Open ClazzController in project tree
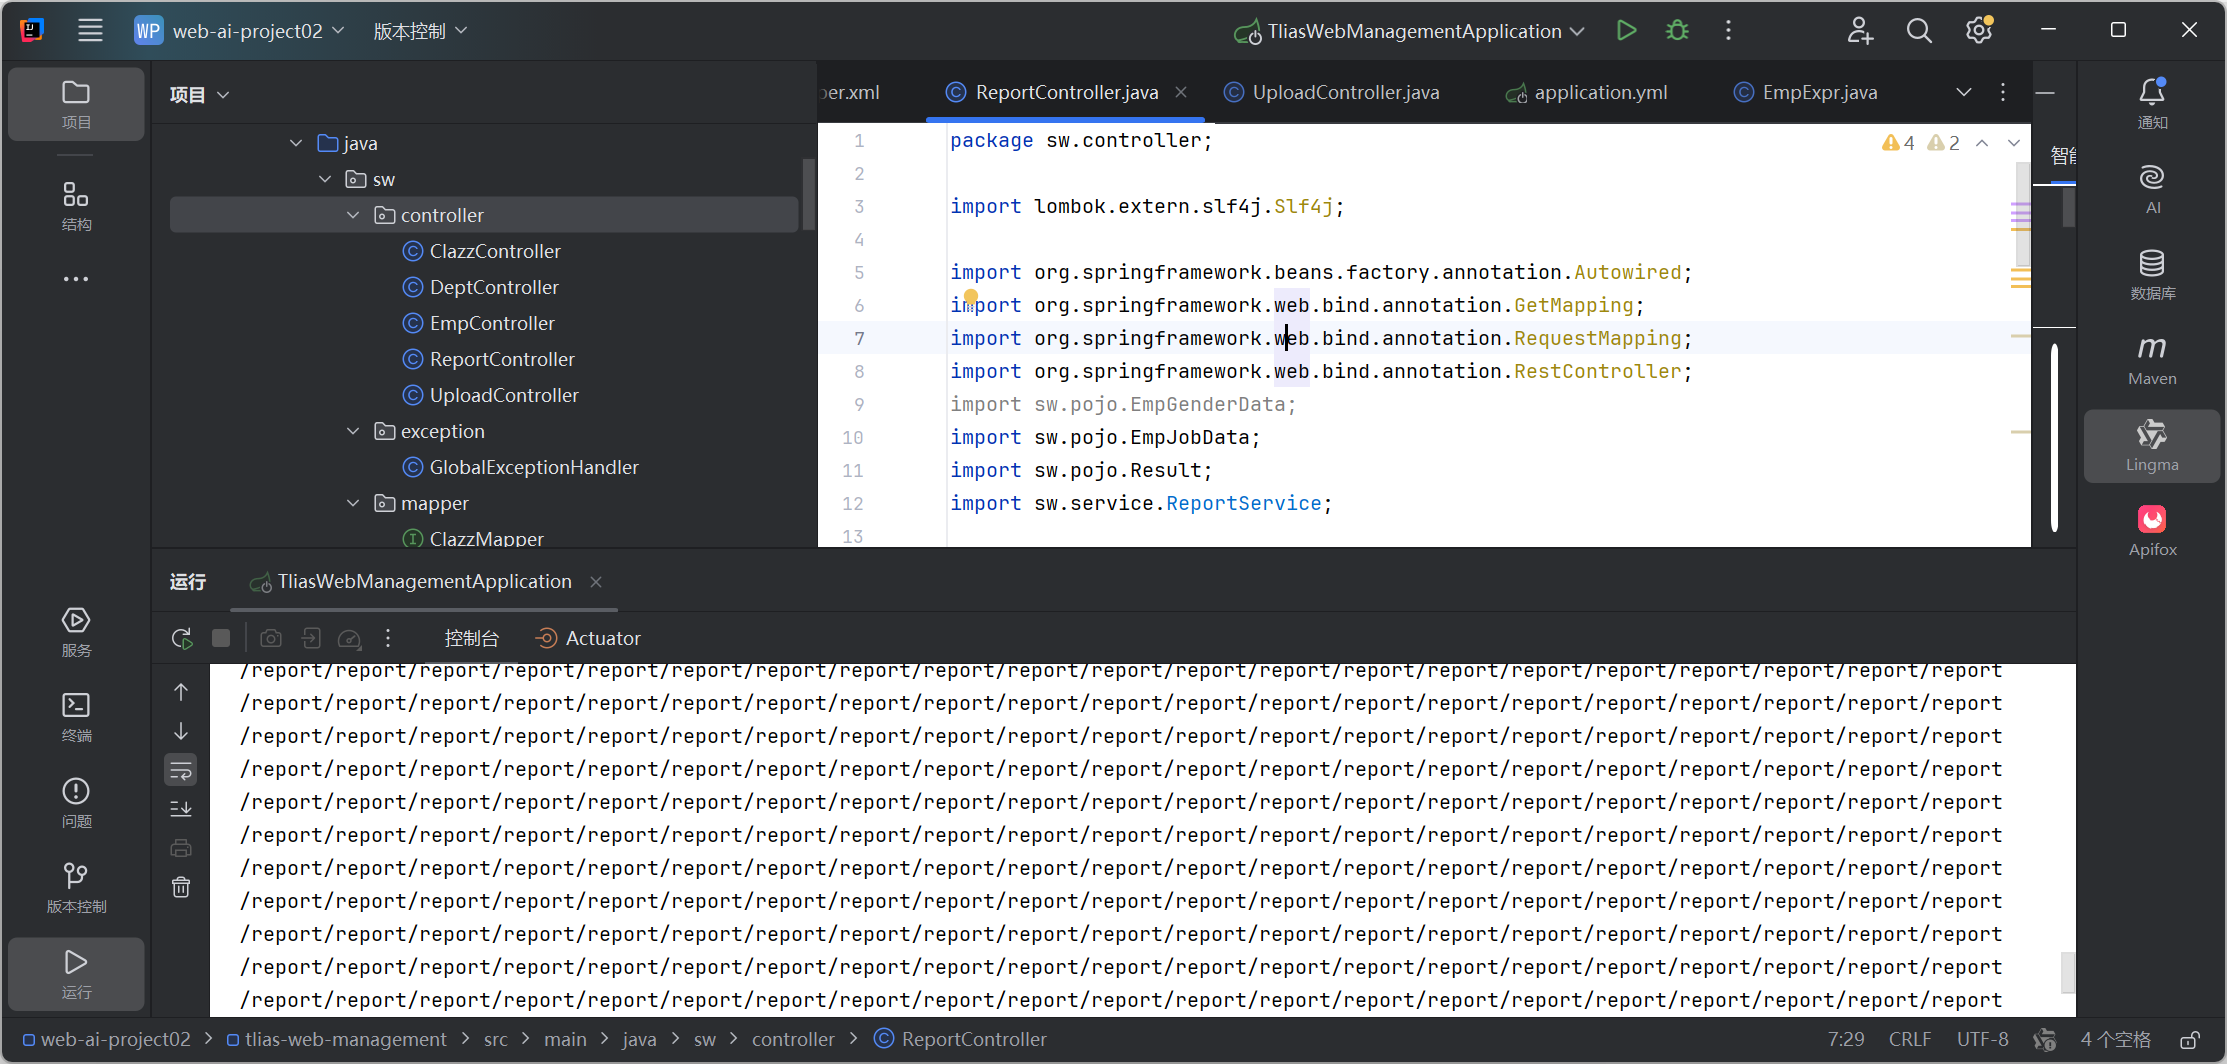Viewport: 2227px width, 1064px height. 481,251
